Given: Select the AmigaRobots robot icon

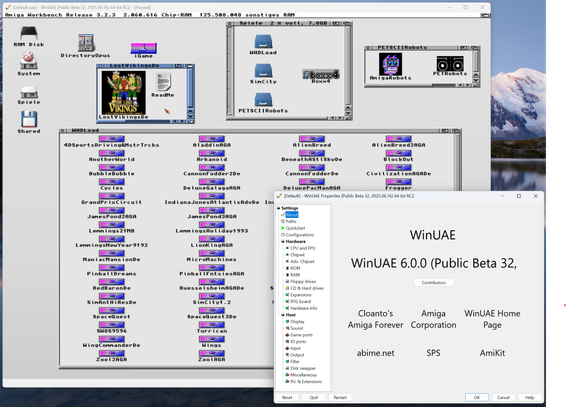Looking at the screenshot, I should 391,64.
